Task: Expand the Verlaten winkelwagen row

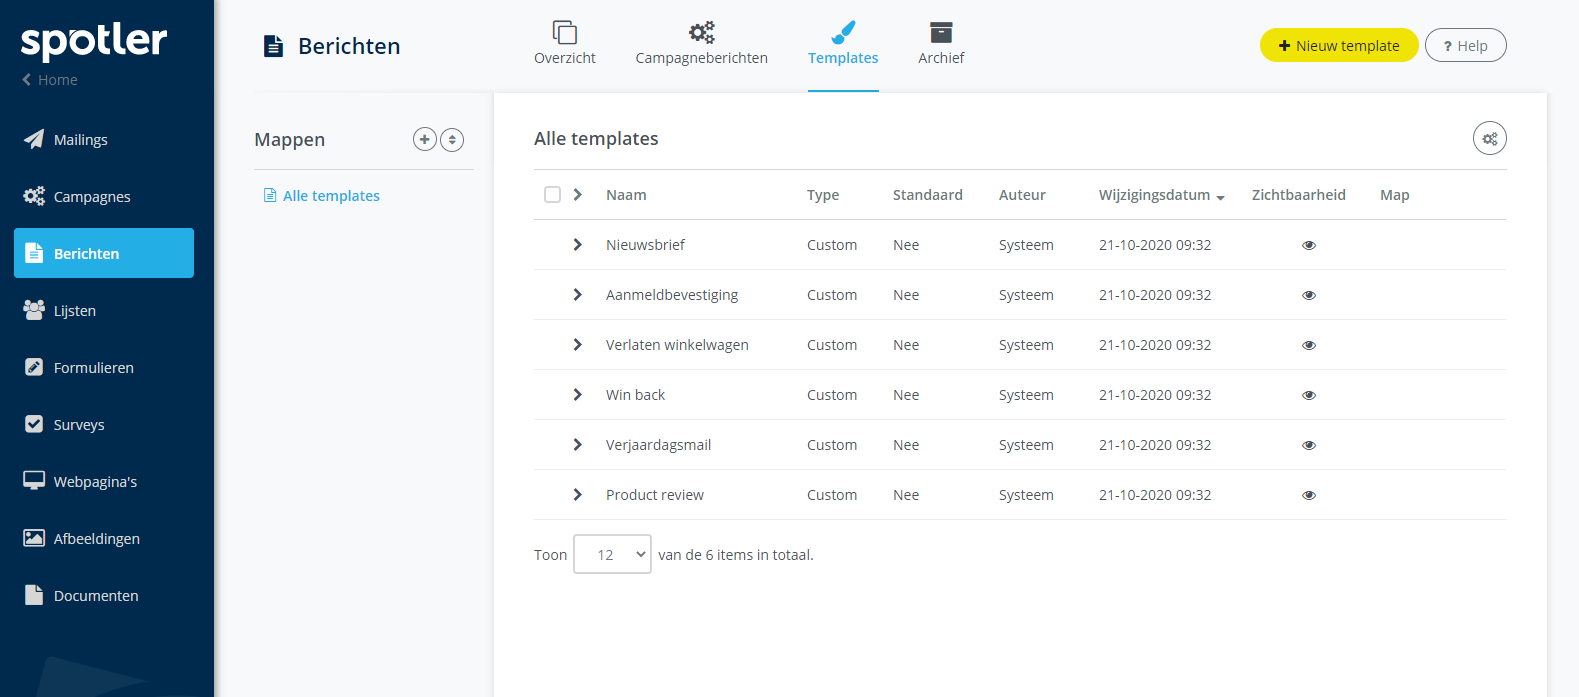Action: pyautogui.click(x=577, y=344)
